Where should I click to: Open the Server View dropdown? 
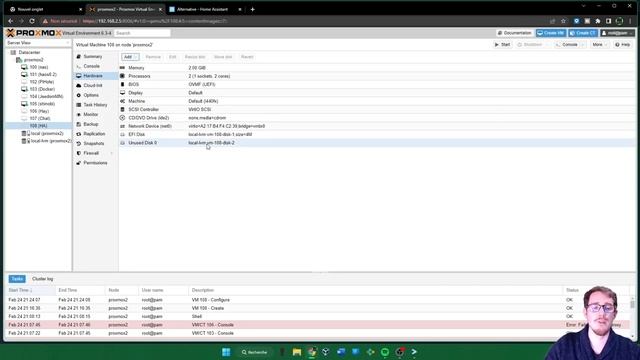(x=38, y=43)
